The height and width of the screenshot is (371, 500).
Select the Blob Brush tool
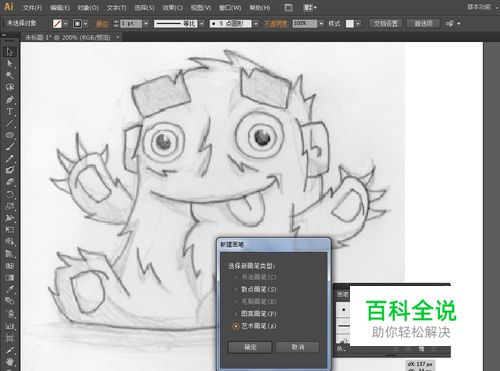10,170
